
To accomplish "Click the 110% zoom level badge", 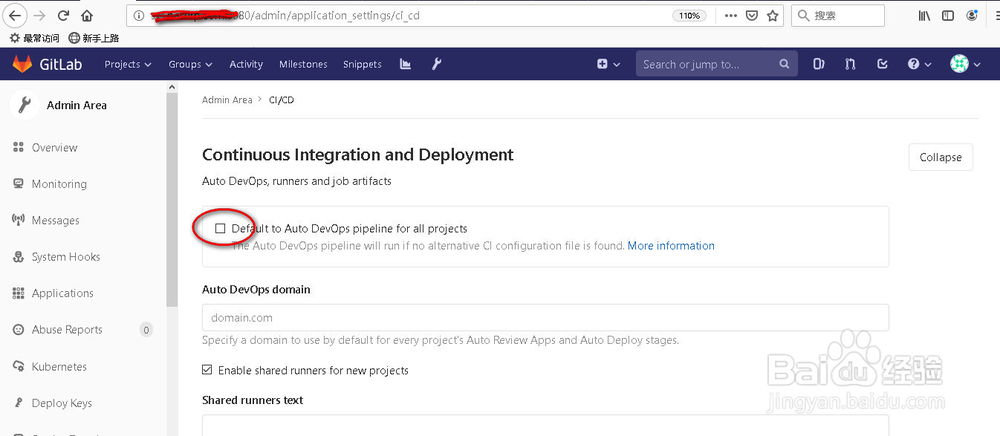I will click(x=689, y=16).
